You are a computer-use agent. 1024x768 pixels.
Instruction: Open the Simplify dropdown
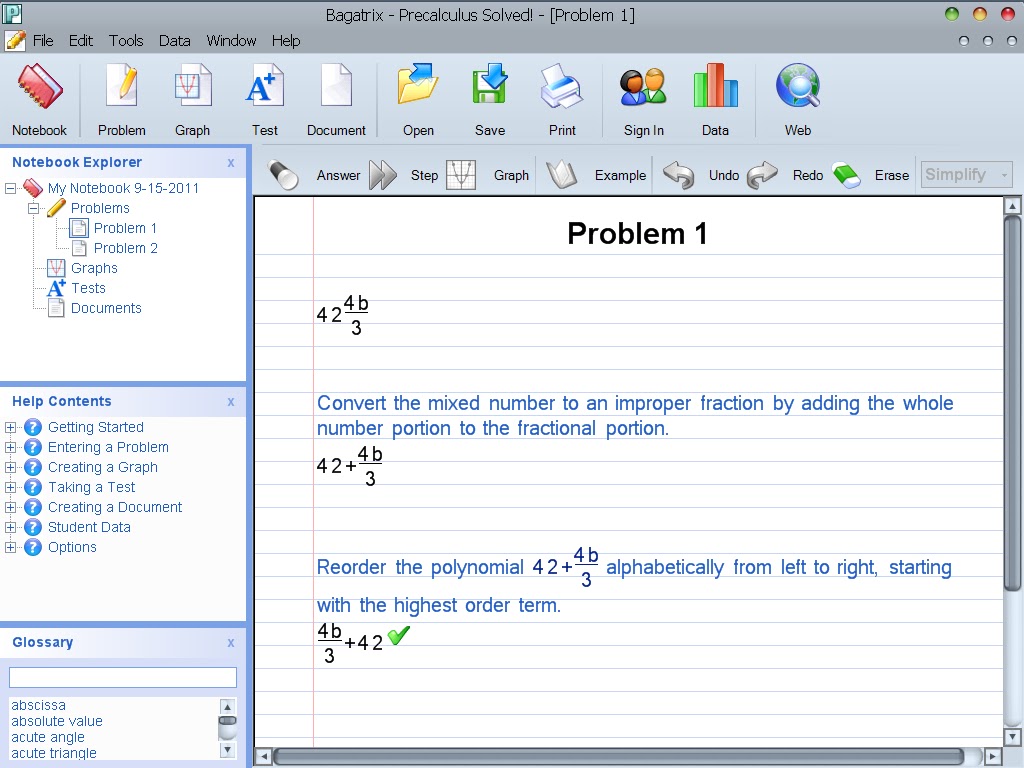tap(967, 174)
